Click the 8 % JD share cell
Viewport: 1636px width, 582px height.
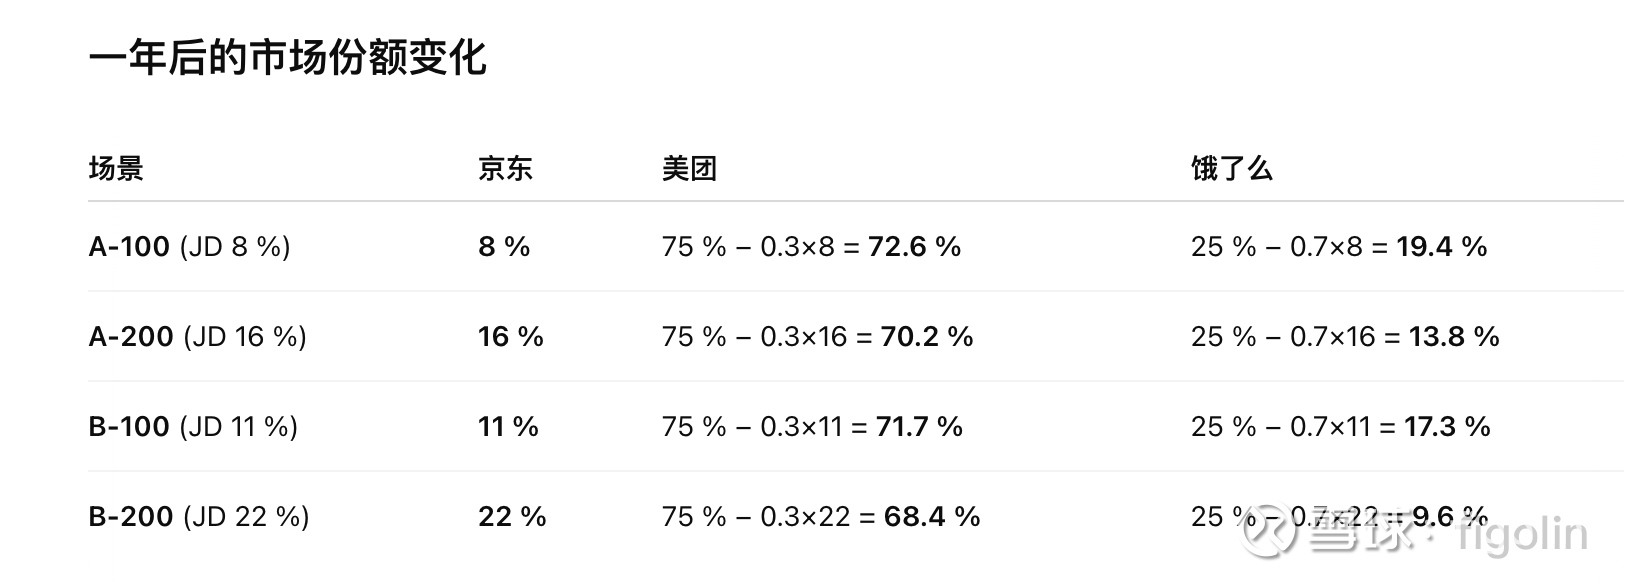point(504,246)
